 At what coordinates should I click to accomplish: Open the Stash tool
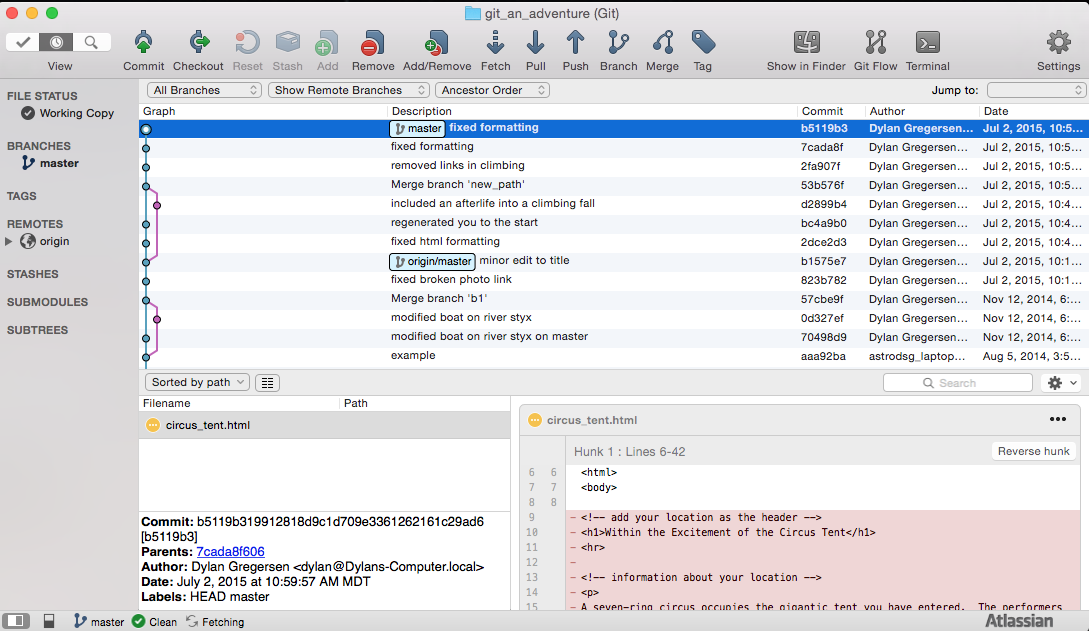288,51
